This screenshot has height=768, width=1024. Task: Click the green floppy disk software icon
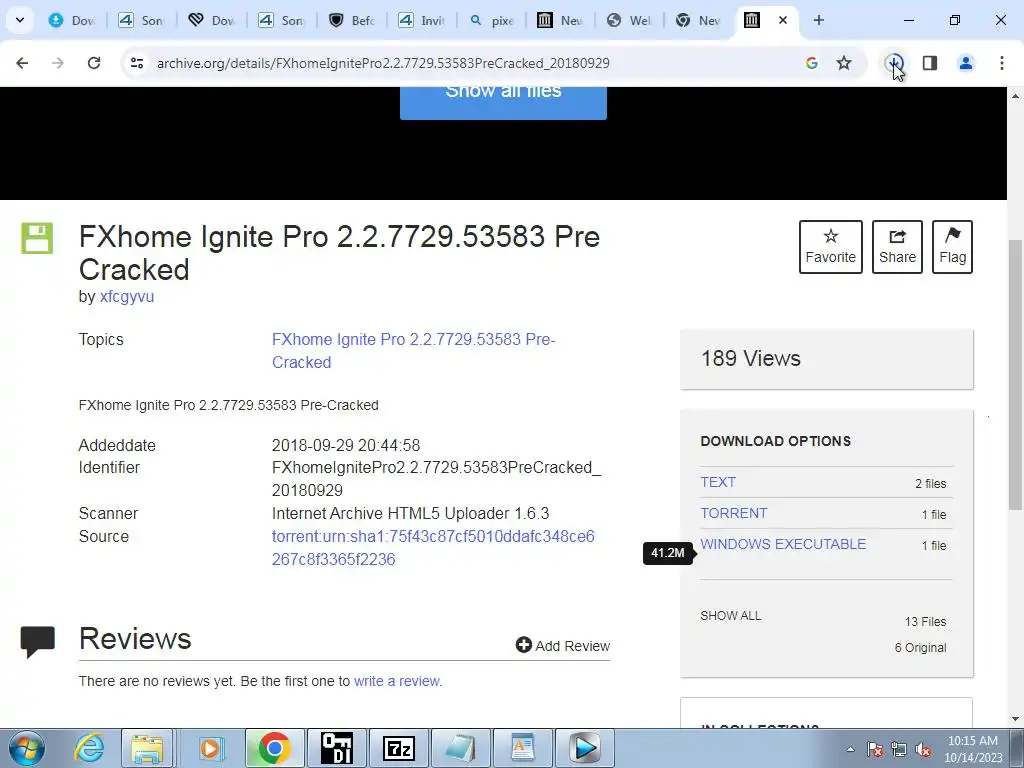[37, 238]
